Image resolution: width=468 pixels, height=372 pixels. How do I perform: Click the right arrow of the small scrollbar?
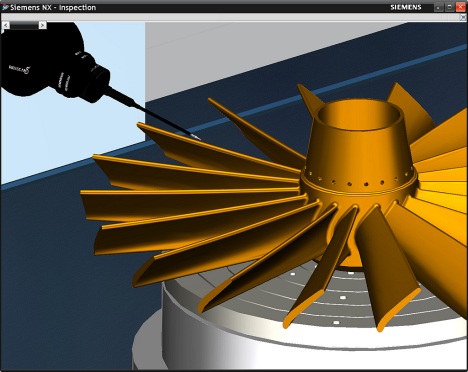click(x=42, y=25)
